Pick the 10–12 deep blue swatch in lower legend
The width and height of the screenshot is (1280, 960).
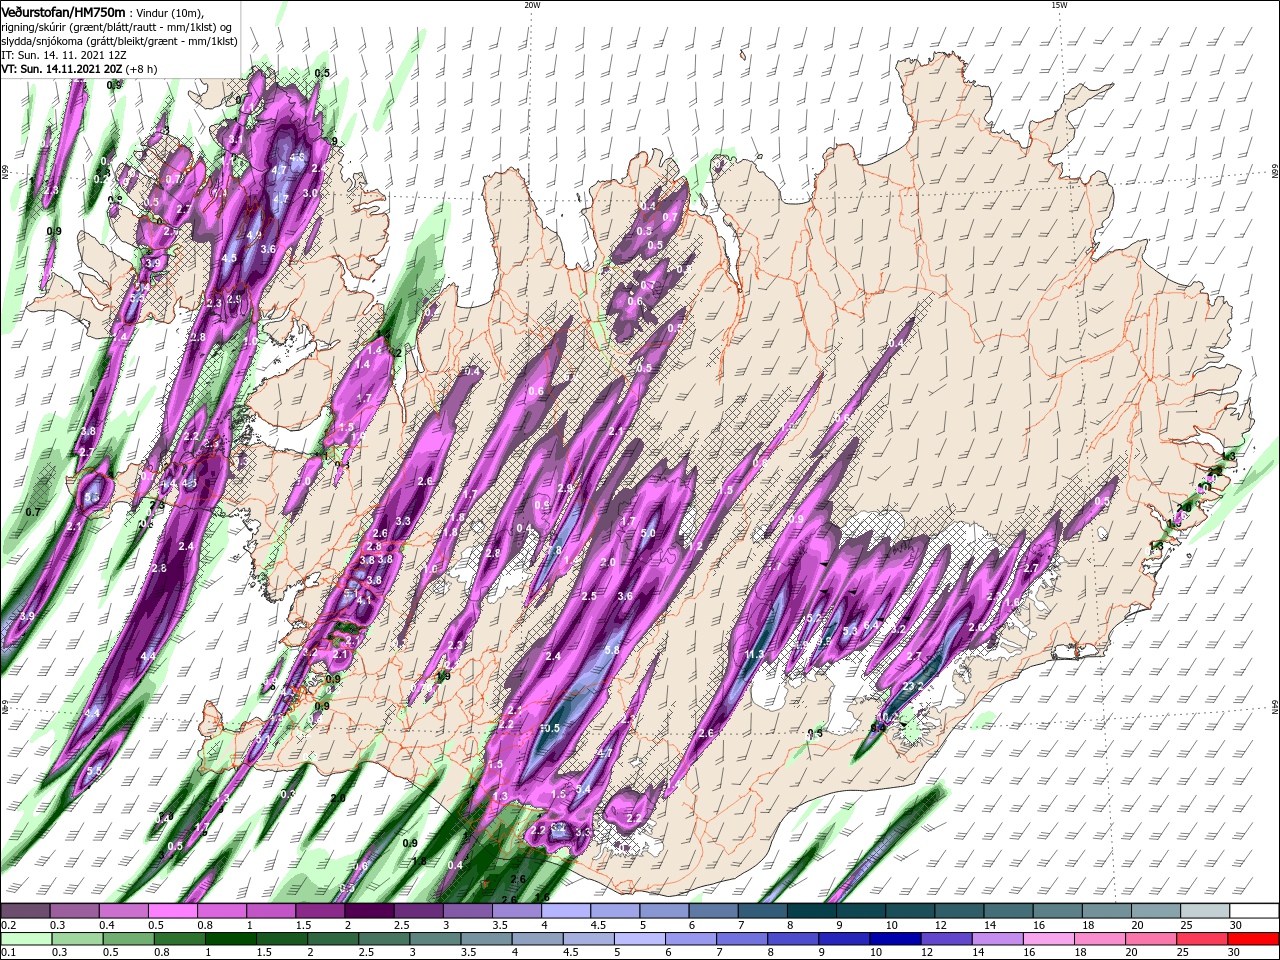(x=897, y=939)
